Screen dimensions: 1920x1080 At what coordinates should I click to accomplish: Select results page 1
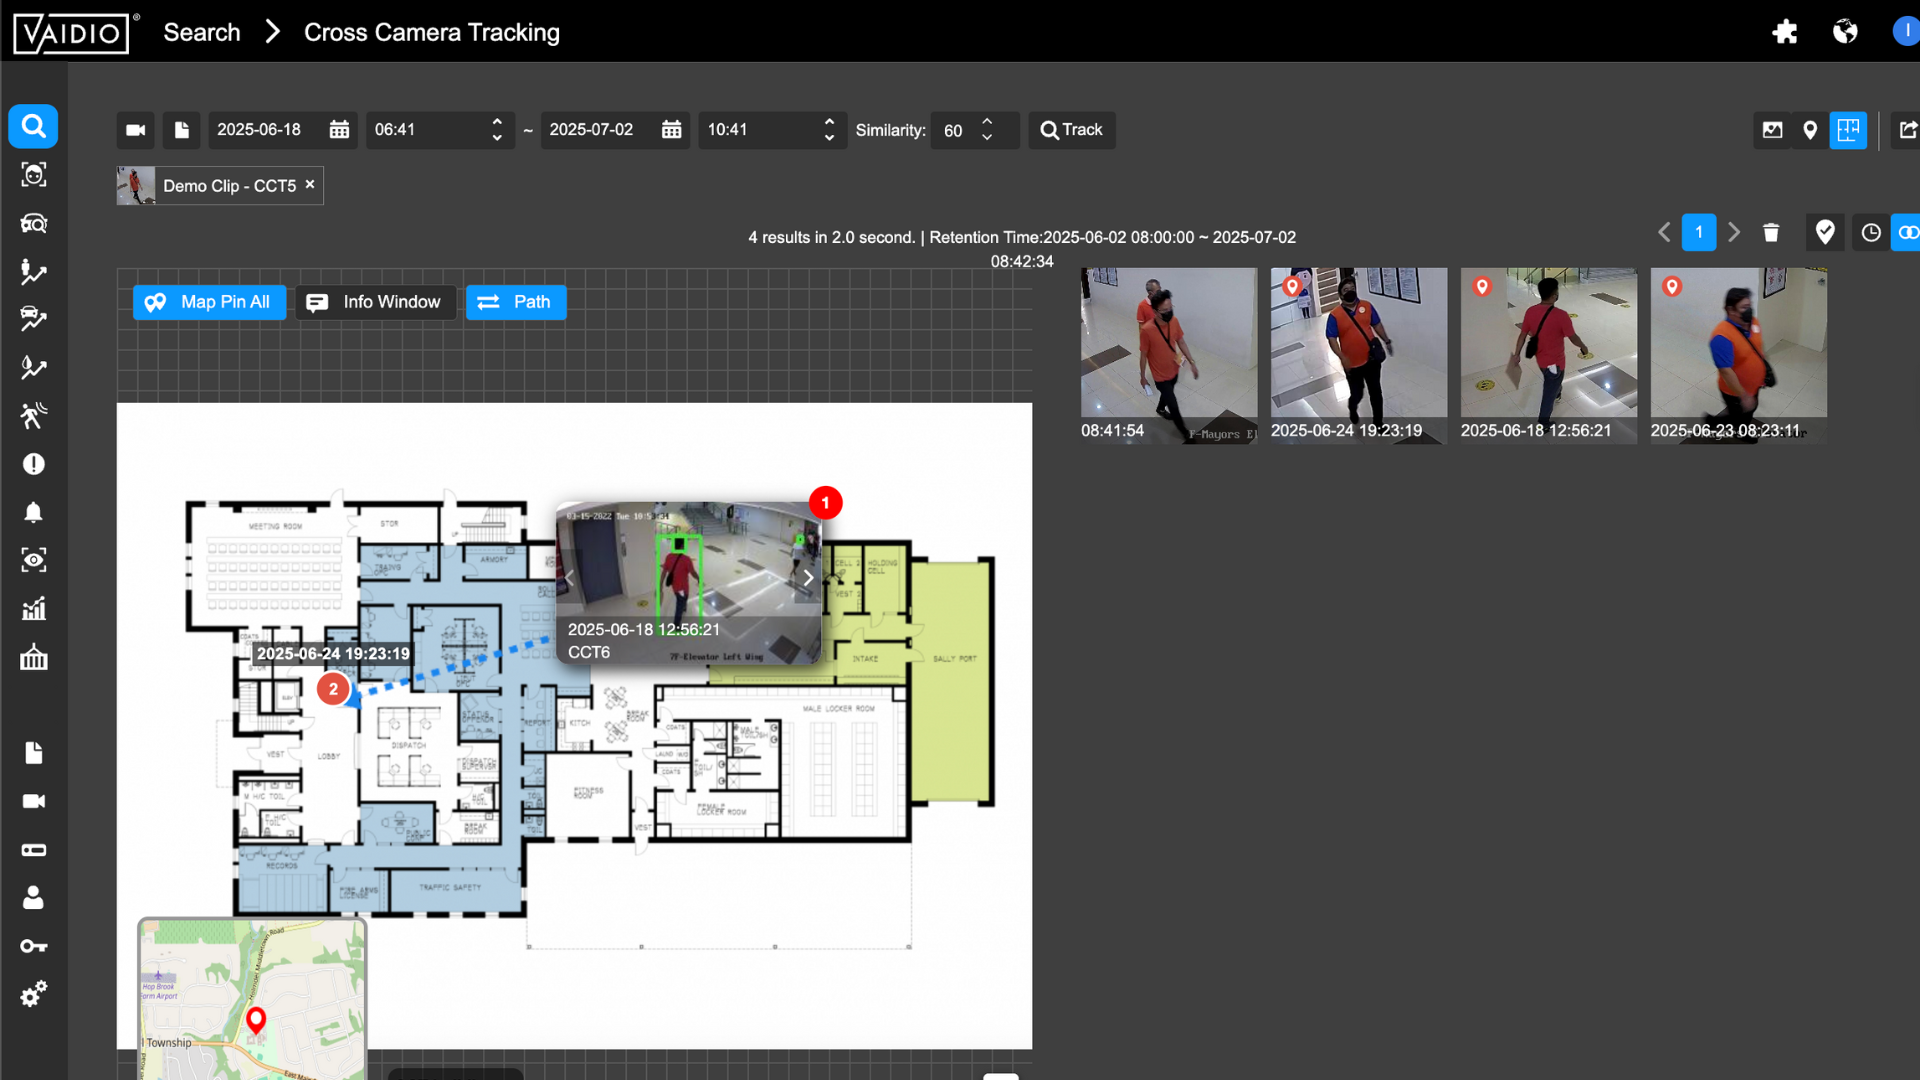(x=1699, y=233)
